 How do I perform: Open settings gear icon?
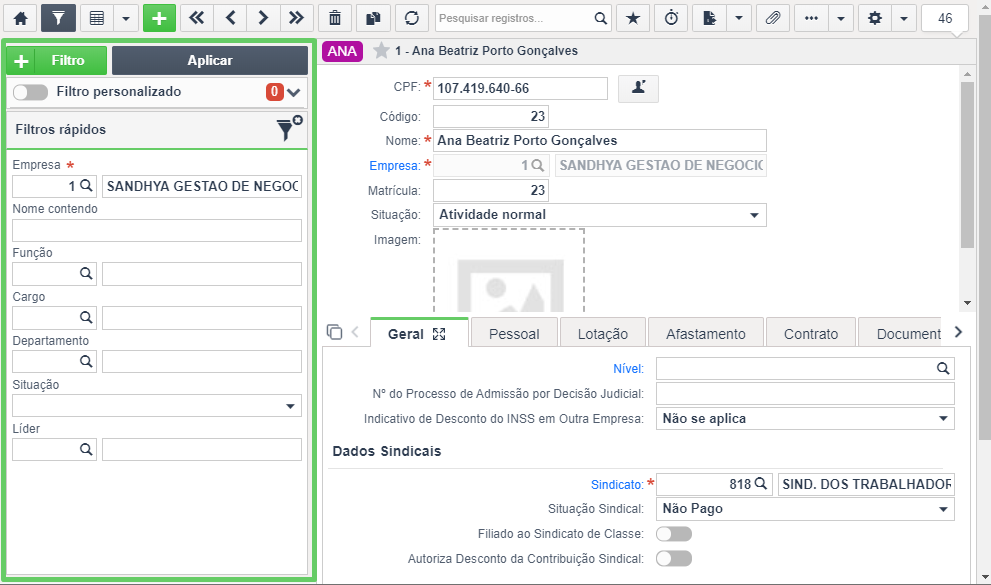tap(875, 18)
